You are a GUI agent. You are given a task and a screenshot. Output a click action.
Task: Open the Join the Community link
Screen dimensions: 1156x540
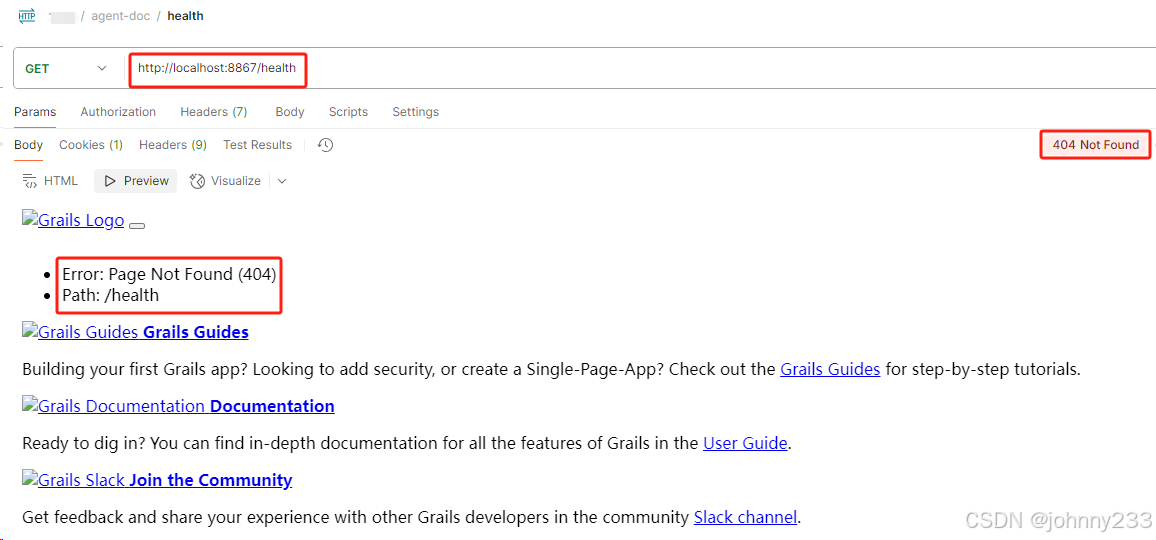pos(157,480)
